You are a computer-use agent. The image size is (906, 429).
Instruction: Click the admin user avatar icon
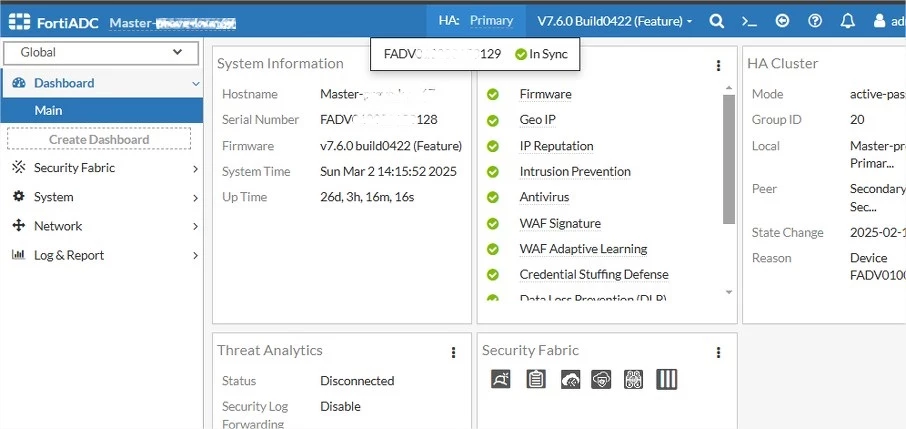879,21
